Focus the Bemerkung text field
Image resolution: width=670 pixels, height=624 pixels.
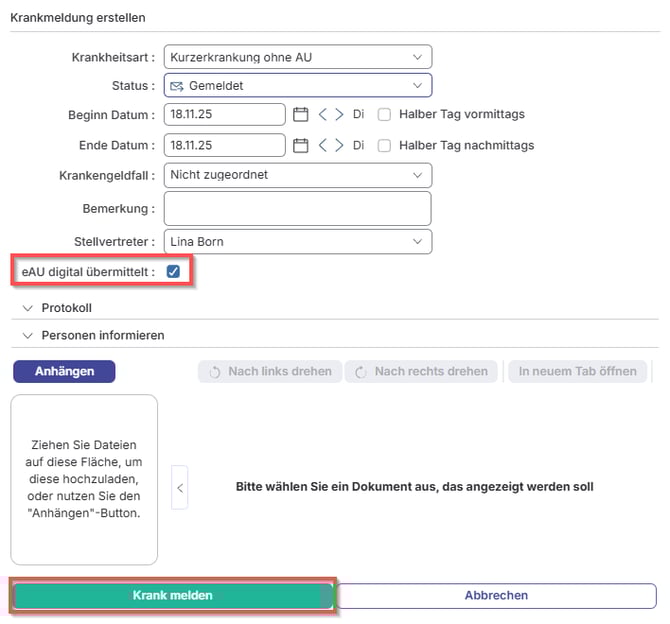click(x=297, y=209)
